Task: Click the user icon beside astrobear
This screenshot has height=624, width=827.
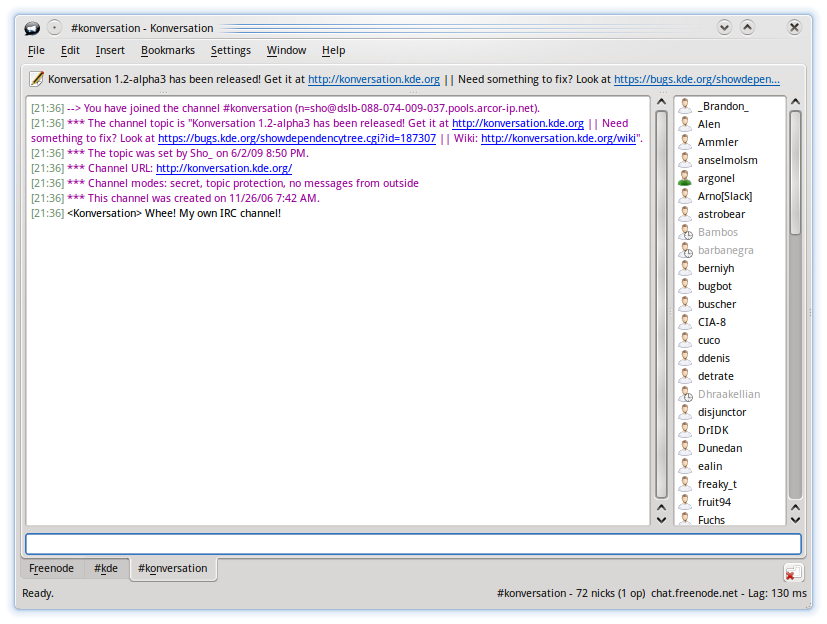Action: tap(685, 214)
